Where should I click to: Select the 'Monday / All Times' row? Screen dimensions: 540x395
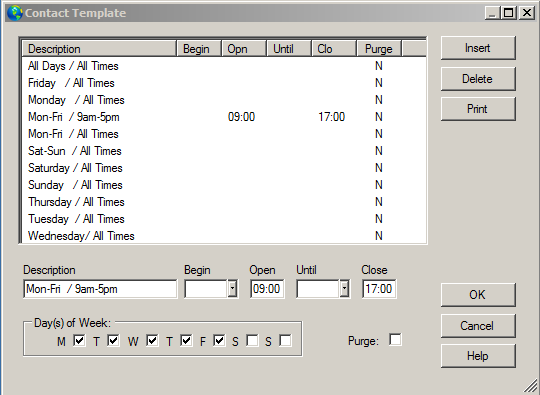click(x=224, y=100)
